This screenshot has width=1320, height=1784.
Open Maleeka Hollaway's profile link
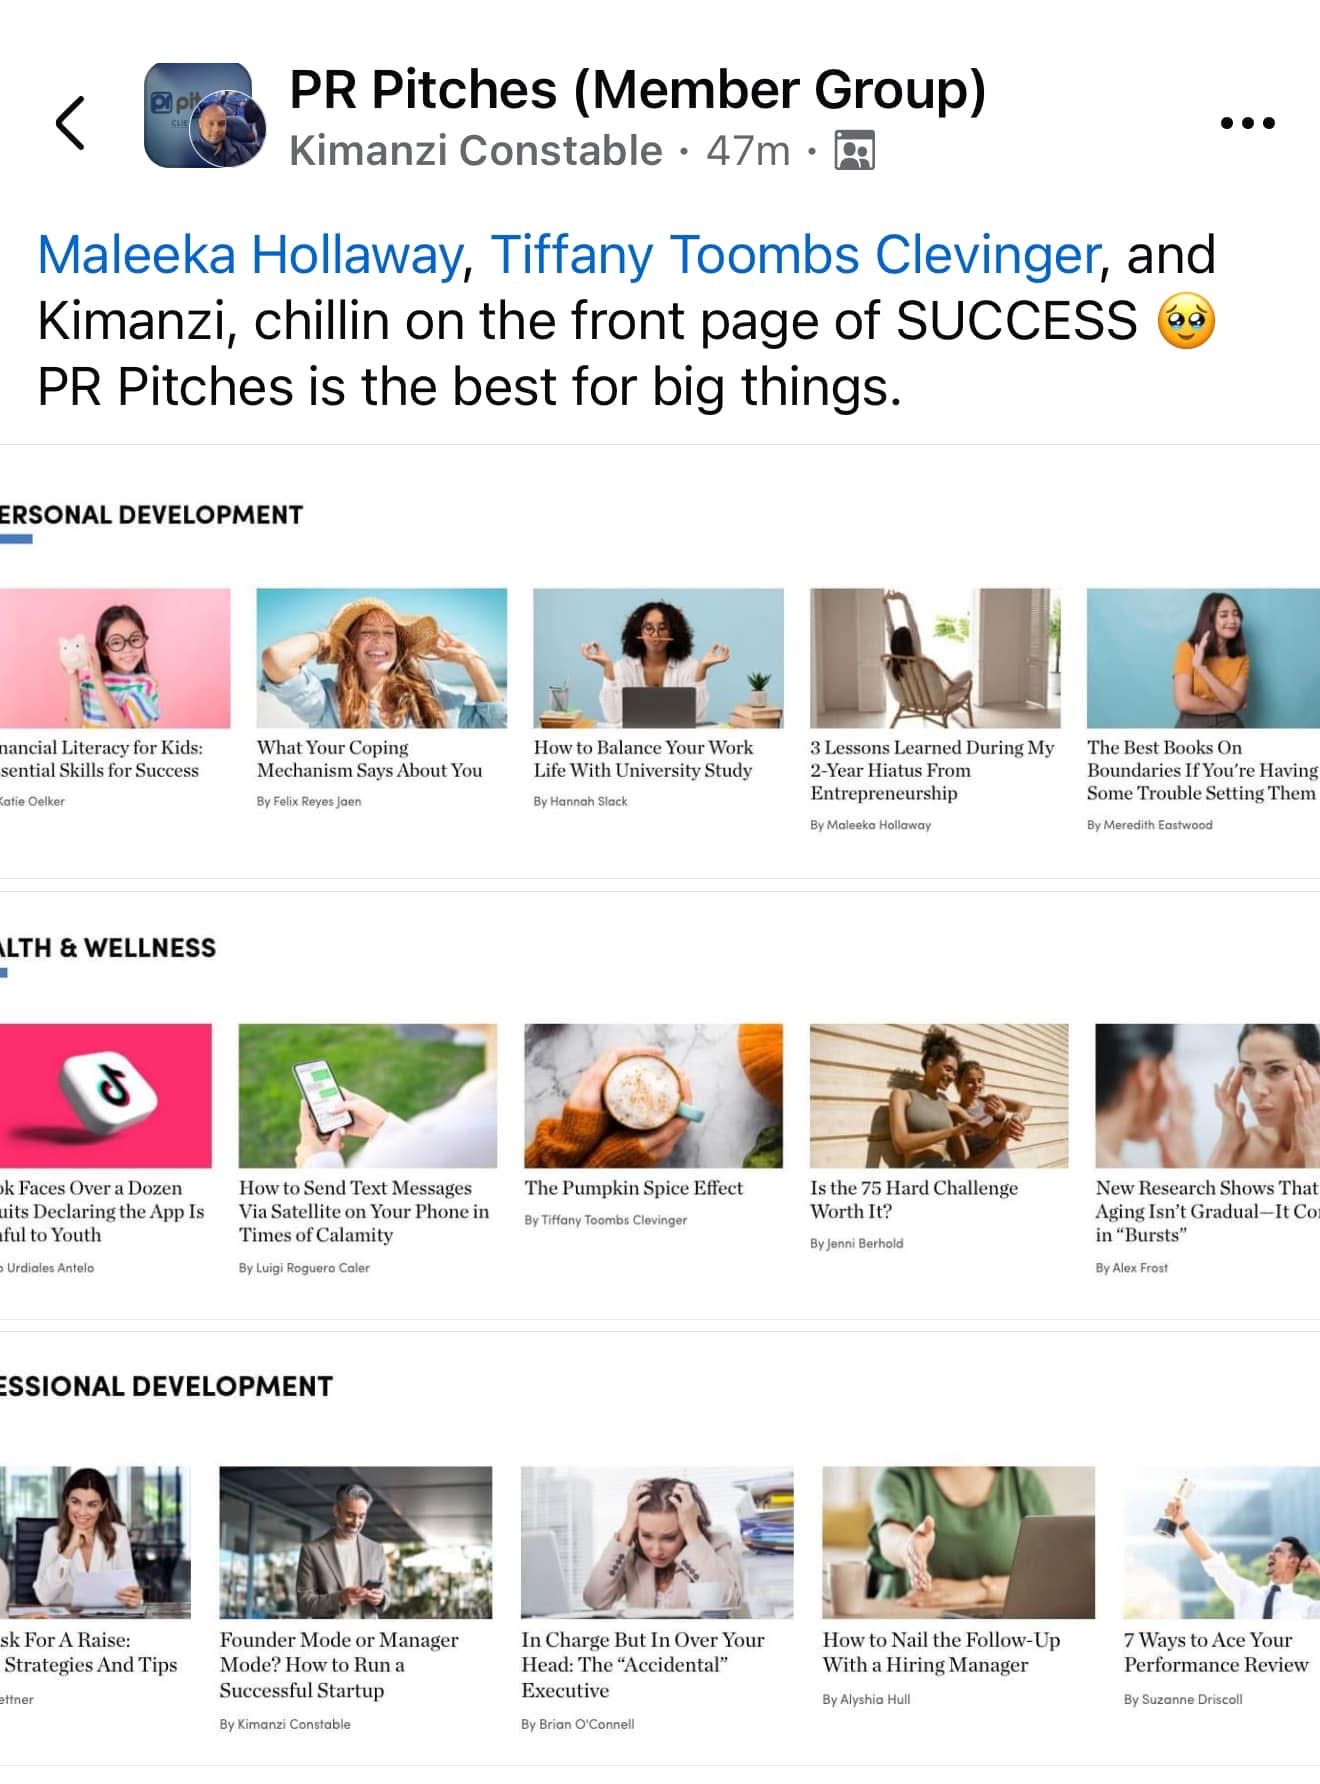[x=250, y=254]
